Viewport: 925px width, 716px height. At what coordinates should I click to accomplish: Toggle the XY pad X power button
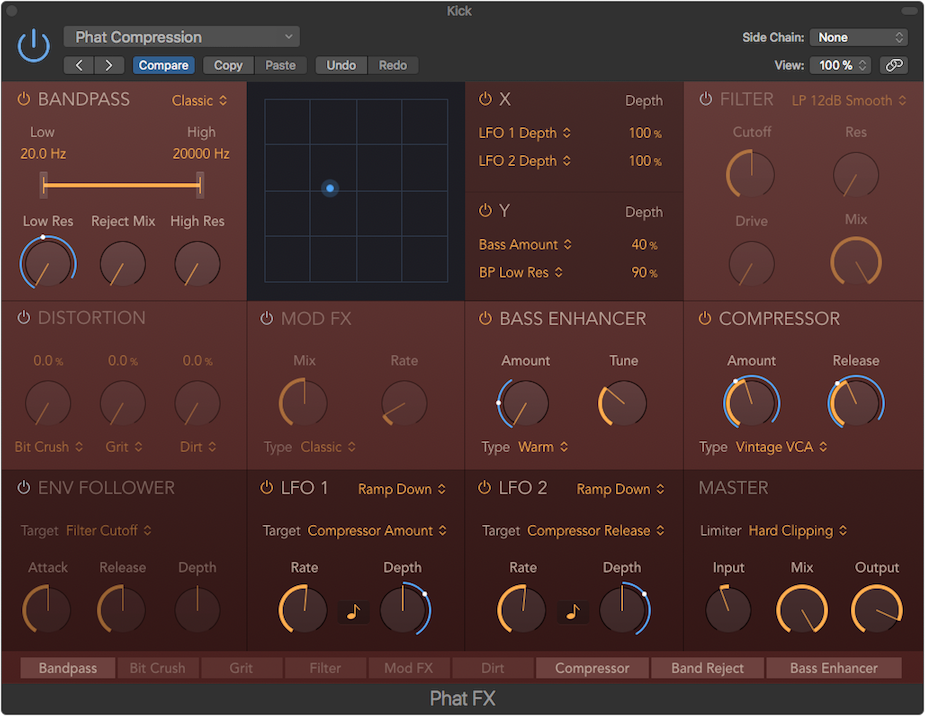coord(485,99)
